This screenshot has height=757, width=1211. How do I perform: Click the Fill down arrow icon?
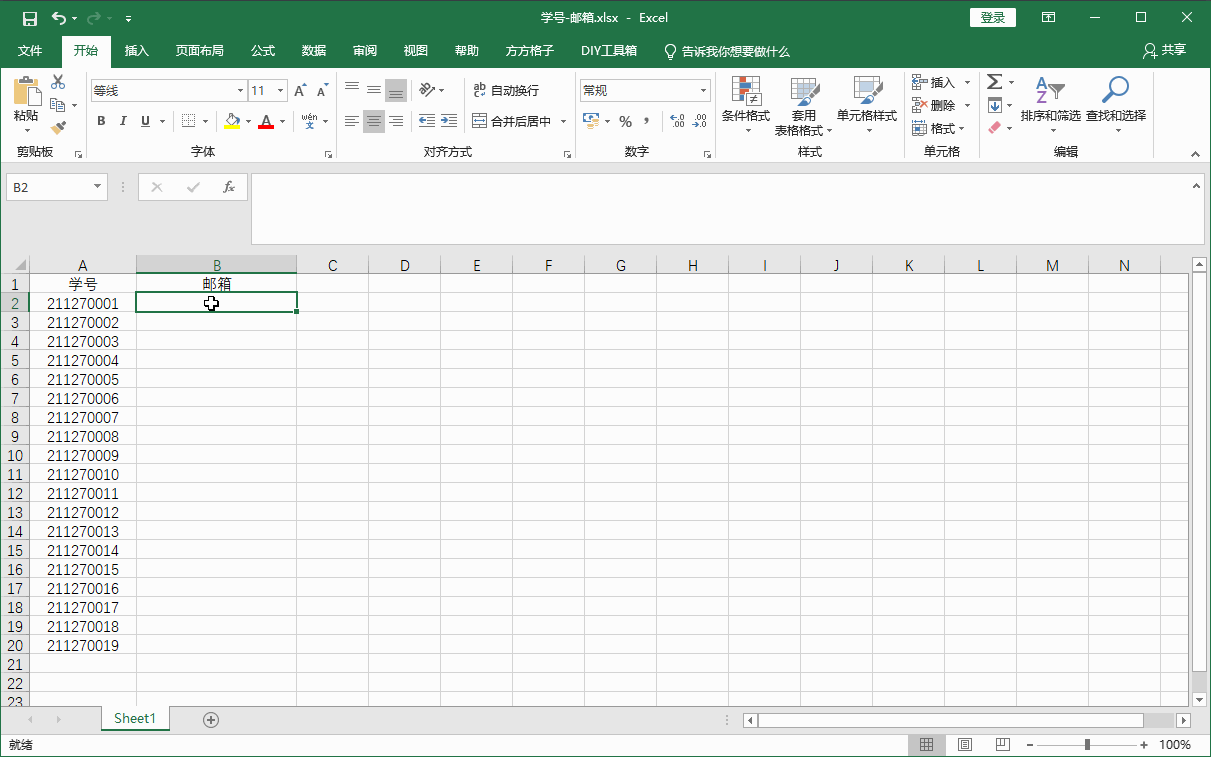pyautogui.click(x=995, y=105)
